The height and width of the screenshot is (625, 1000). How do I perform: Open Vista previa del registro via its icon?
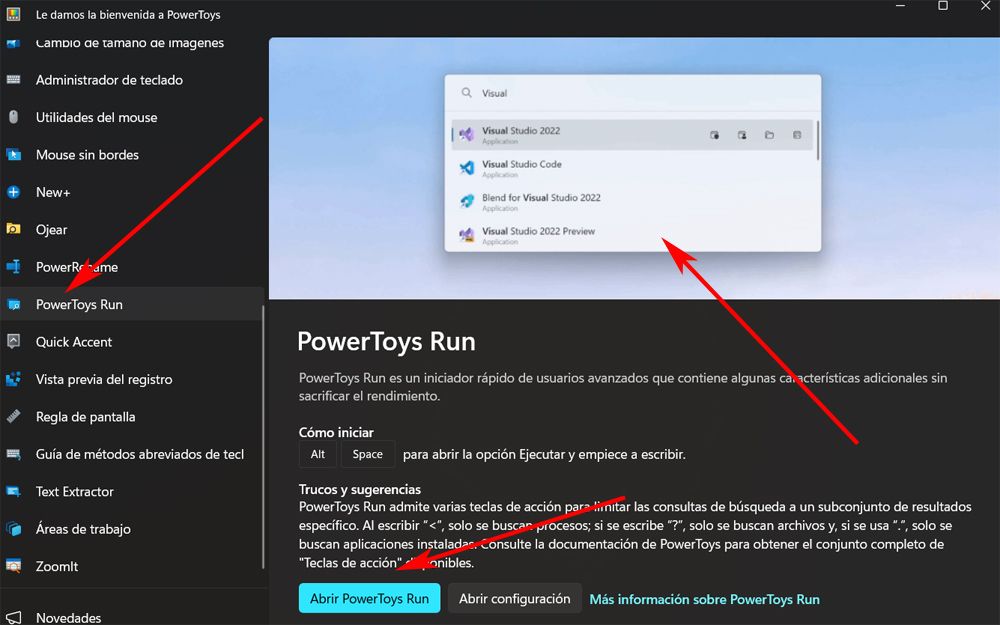(14, 379)
